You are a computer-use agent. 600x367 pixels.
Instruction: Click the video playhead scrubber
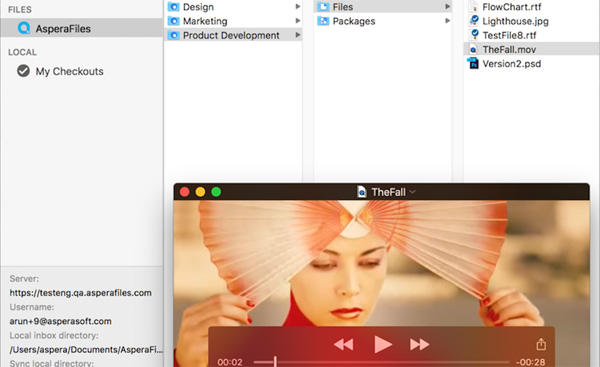275,362
